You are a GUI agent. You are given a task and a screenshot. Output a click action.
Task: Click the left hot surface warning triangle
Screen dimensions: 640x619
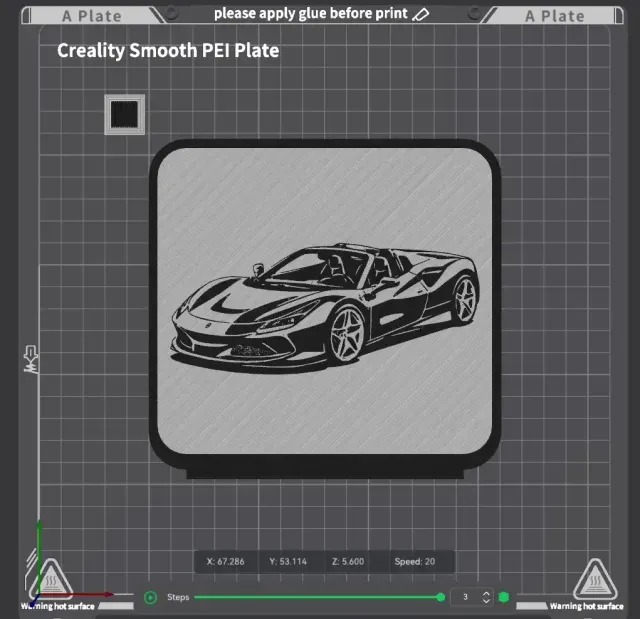[51, 579]
